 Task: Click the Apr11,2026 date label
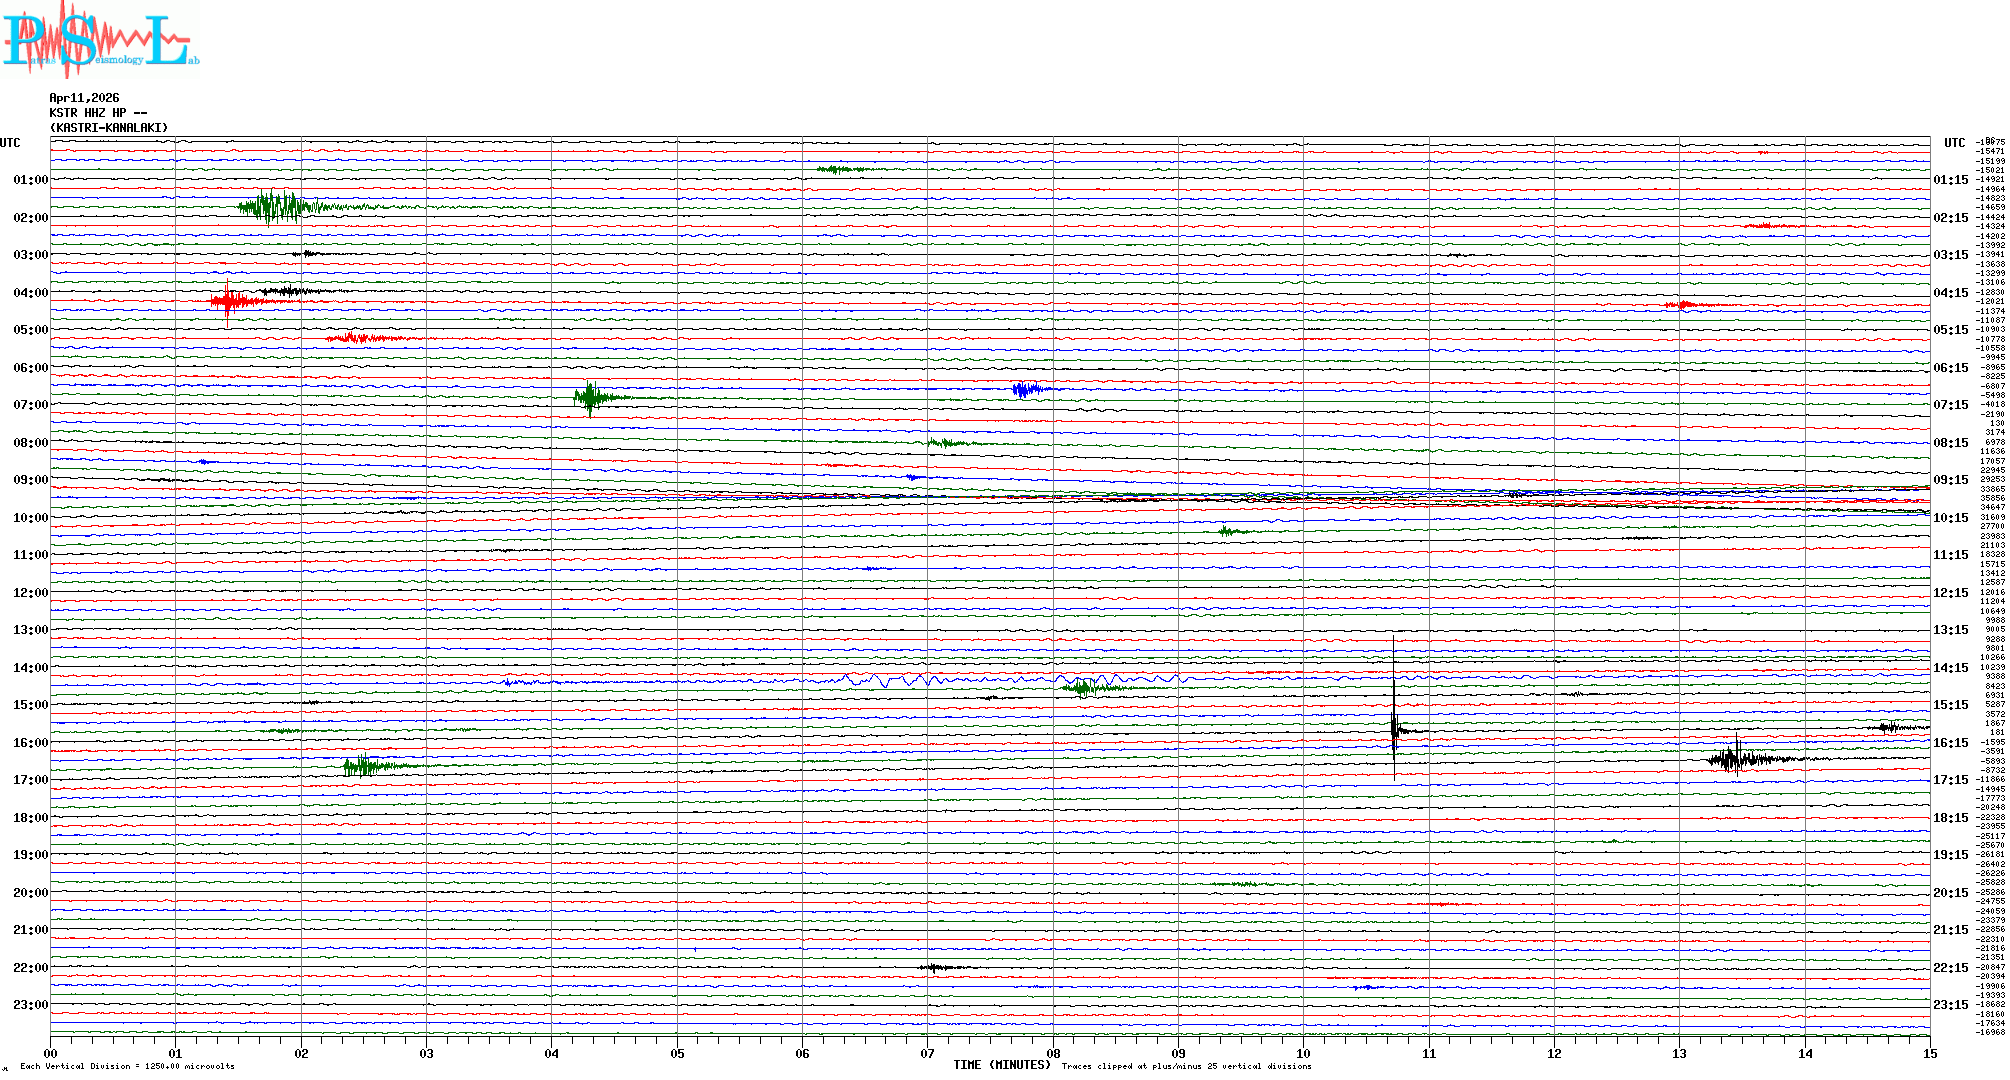point(84,98)
